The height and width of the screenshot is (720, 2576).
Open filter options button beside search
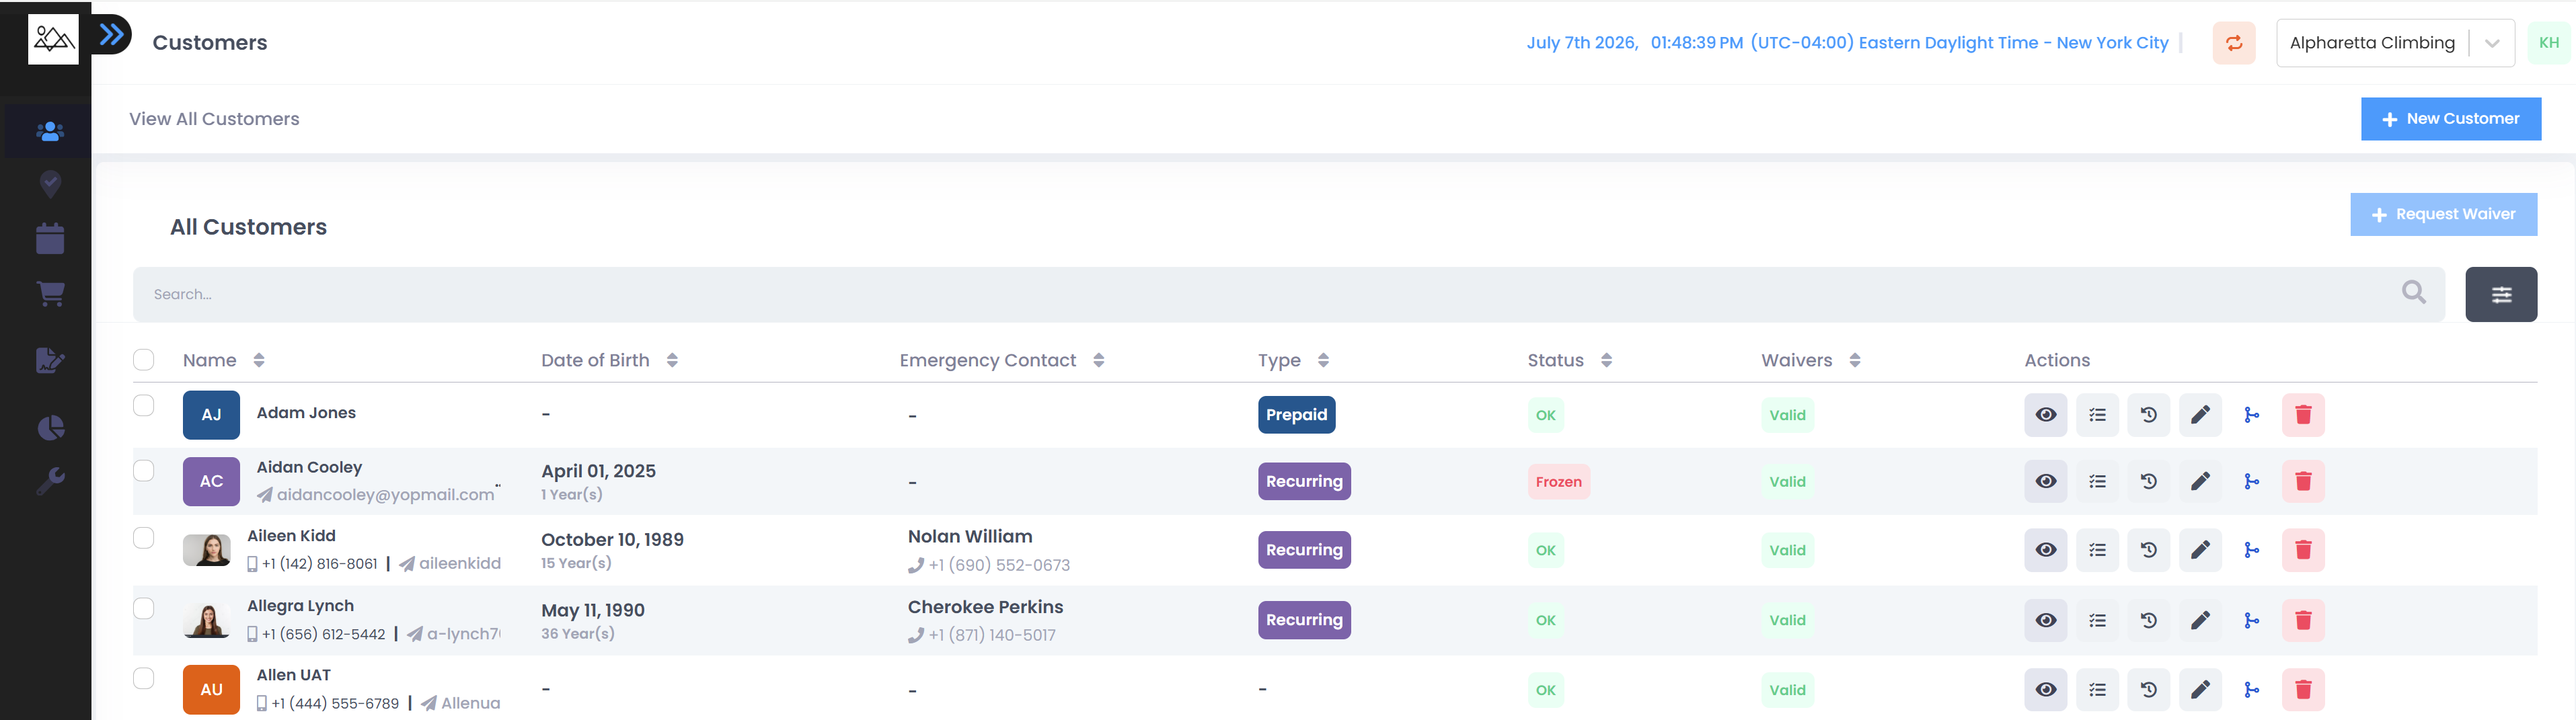[2500, 294]
